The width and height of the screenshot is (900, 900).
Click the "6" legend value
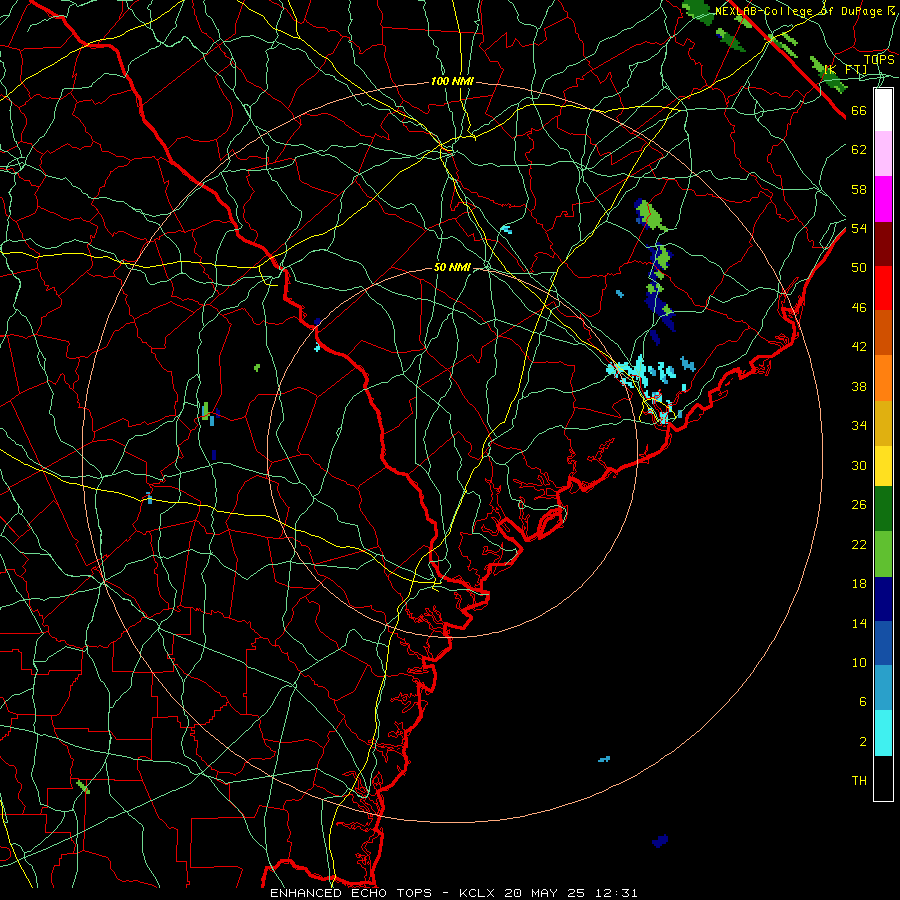[862, 702]
